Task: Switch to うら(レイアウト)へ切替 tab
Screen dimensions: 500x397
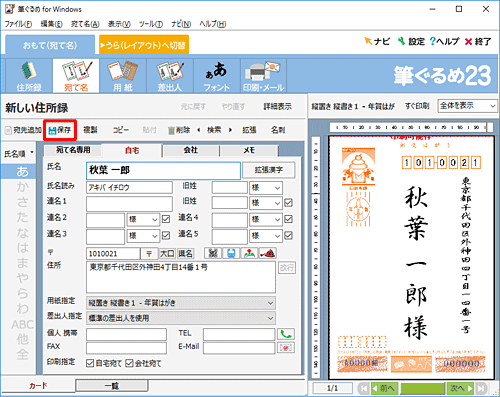Action: tap(144, 45)
